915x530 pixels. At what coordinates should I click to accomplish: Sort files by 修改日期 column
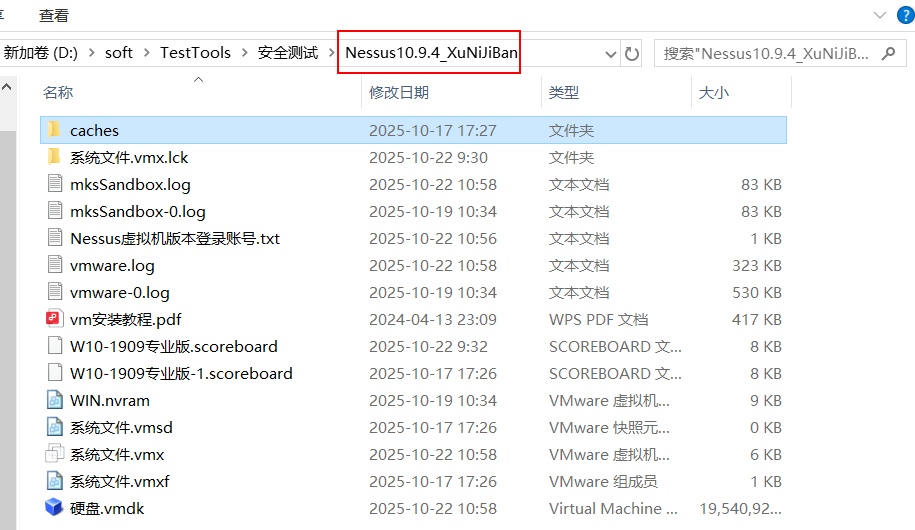point(399,92)
